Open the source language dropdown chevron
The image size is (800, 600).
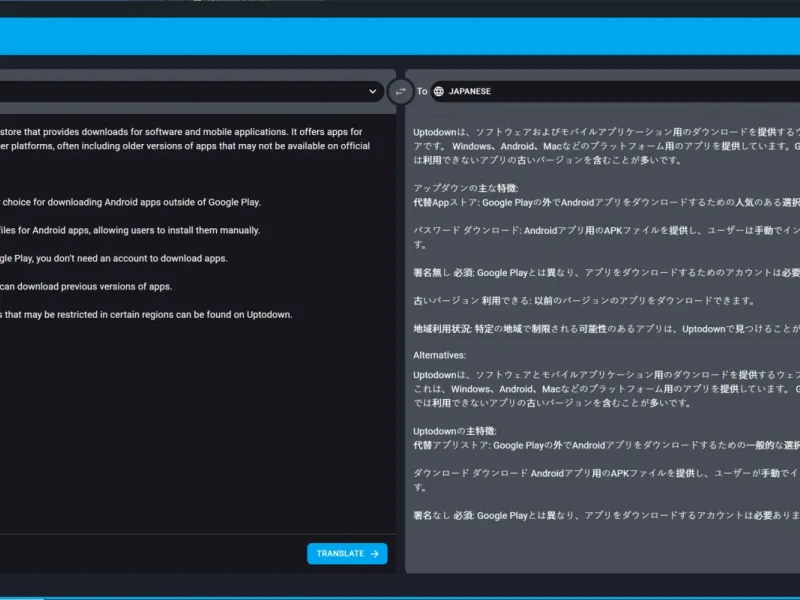[x=373, y=91]
